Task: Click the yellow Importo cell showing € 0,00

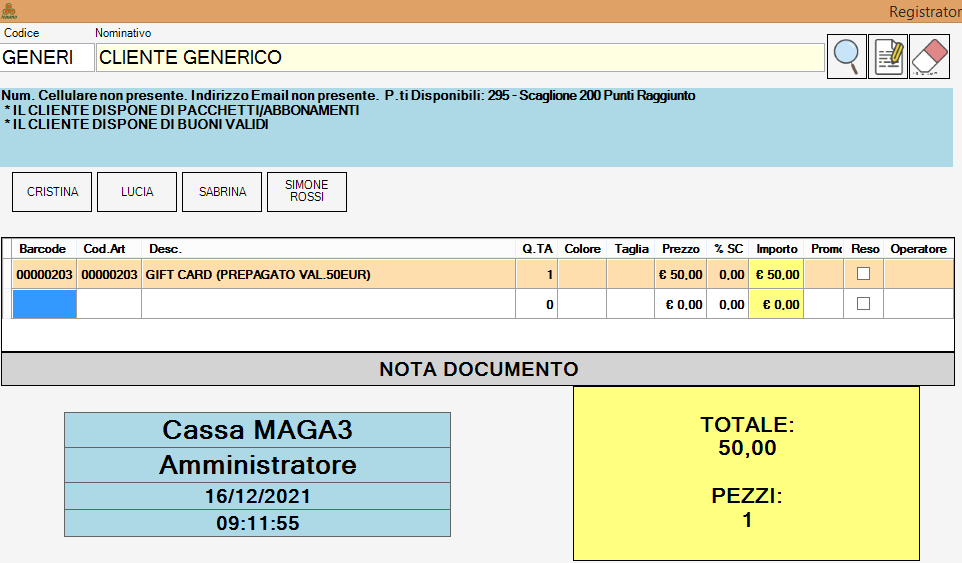Action: (x=777, y=304)
